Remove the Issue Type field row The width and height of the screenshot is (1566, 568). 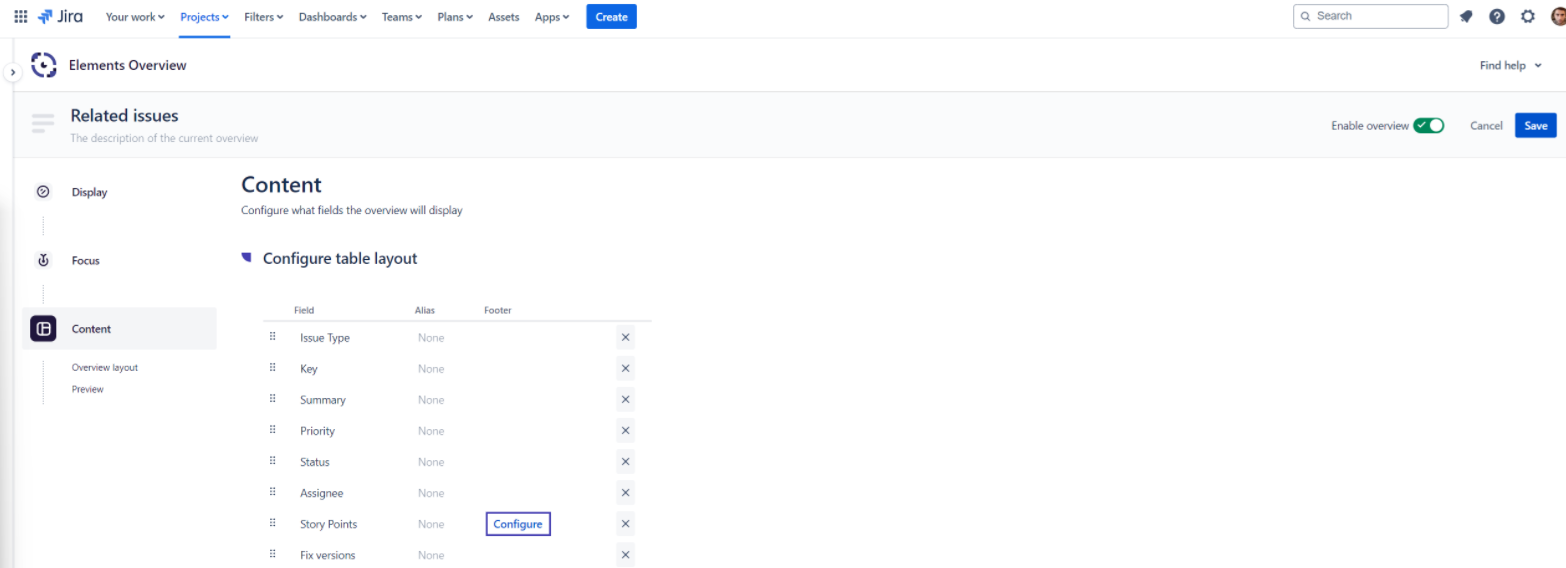(x=625, y=338)
